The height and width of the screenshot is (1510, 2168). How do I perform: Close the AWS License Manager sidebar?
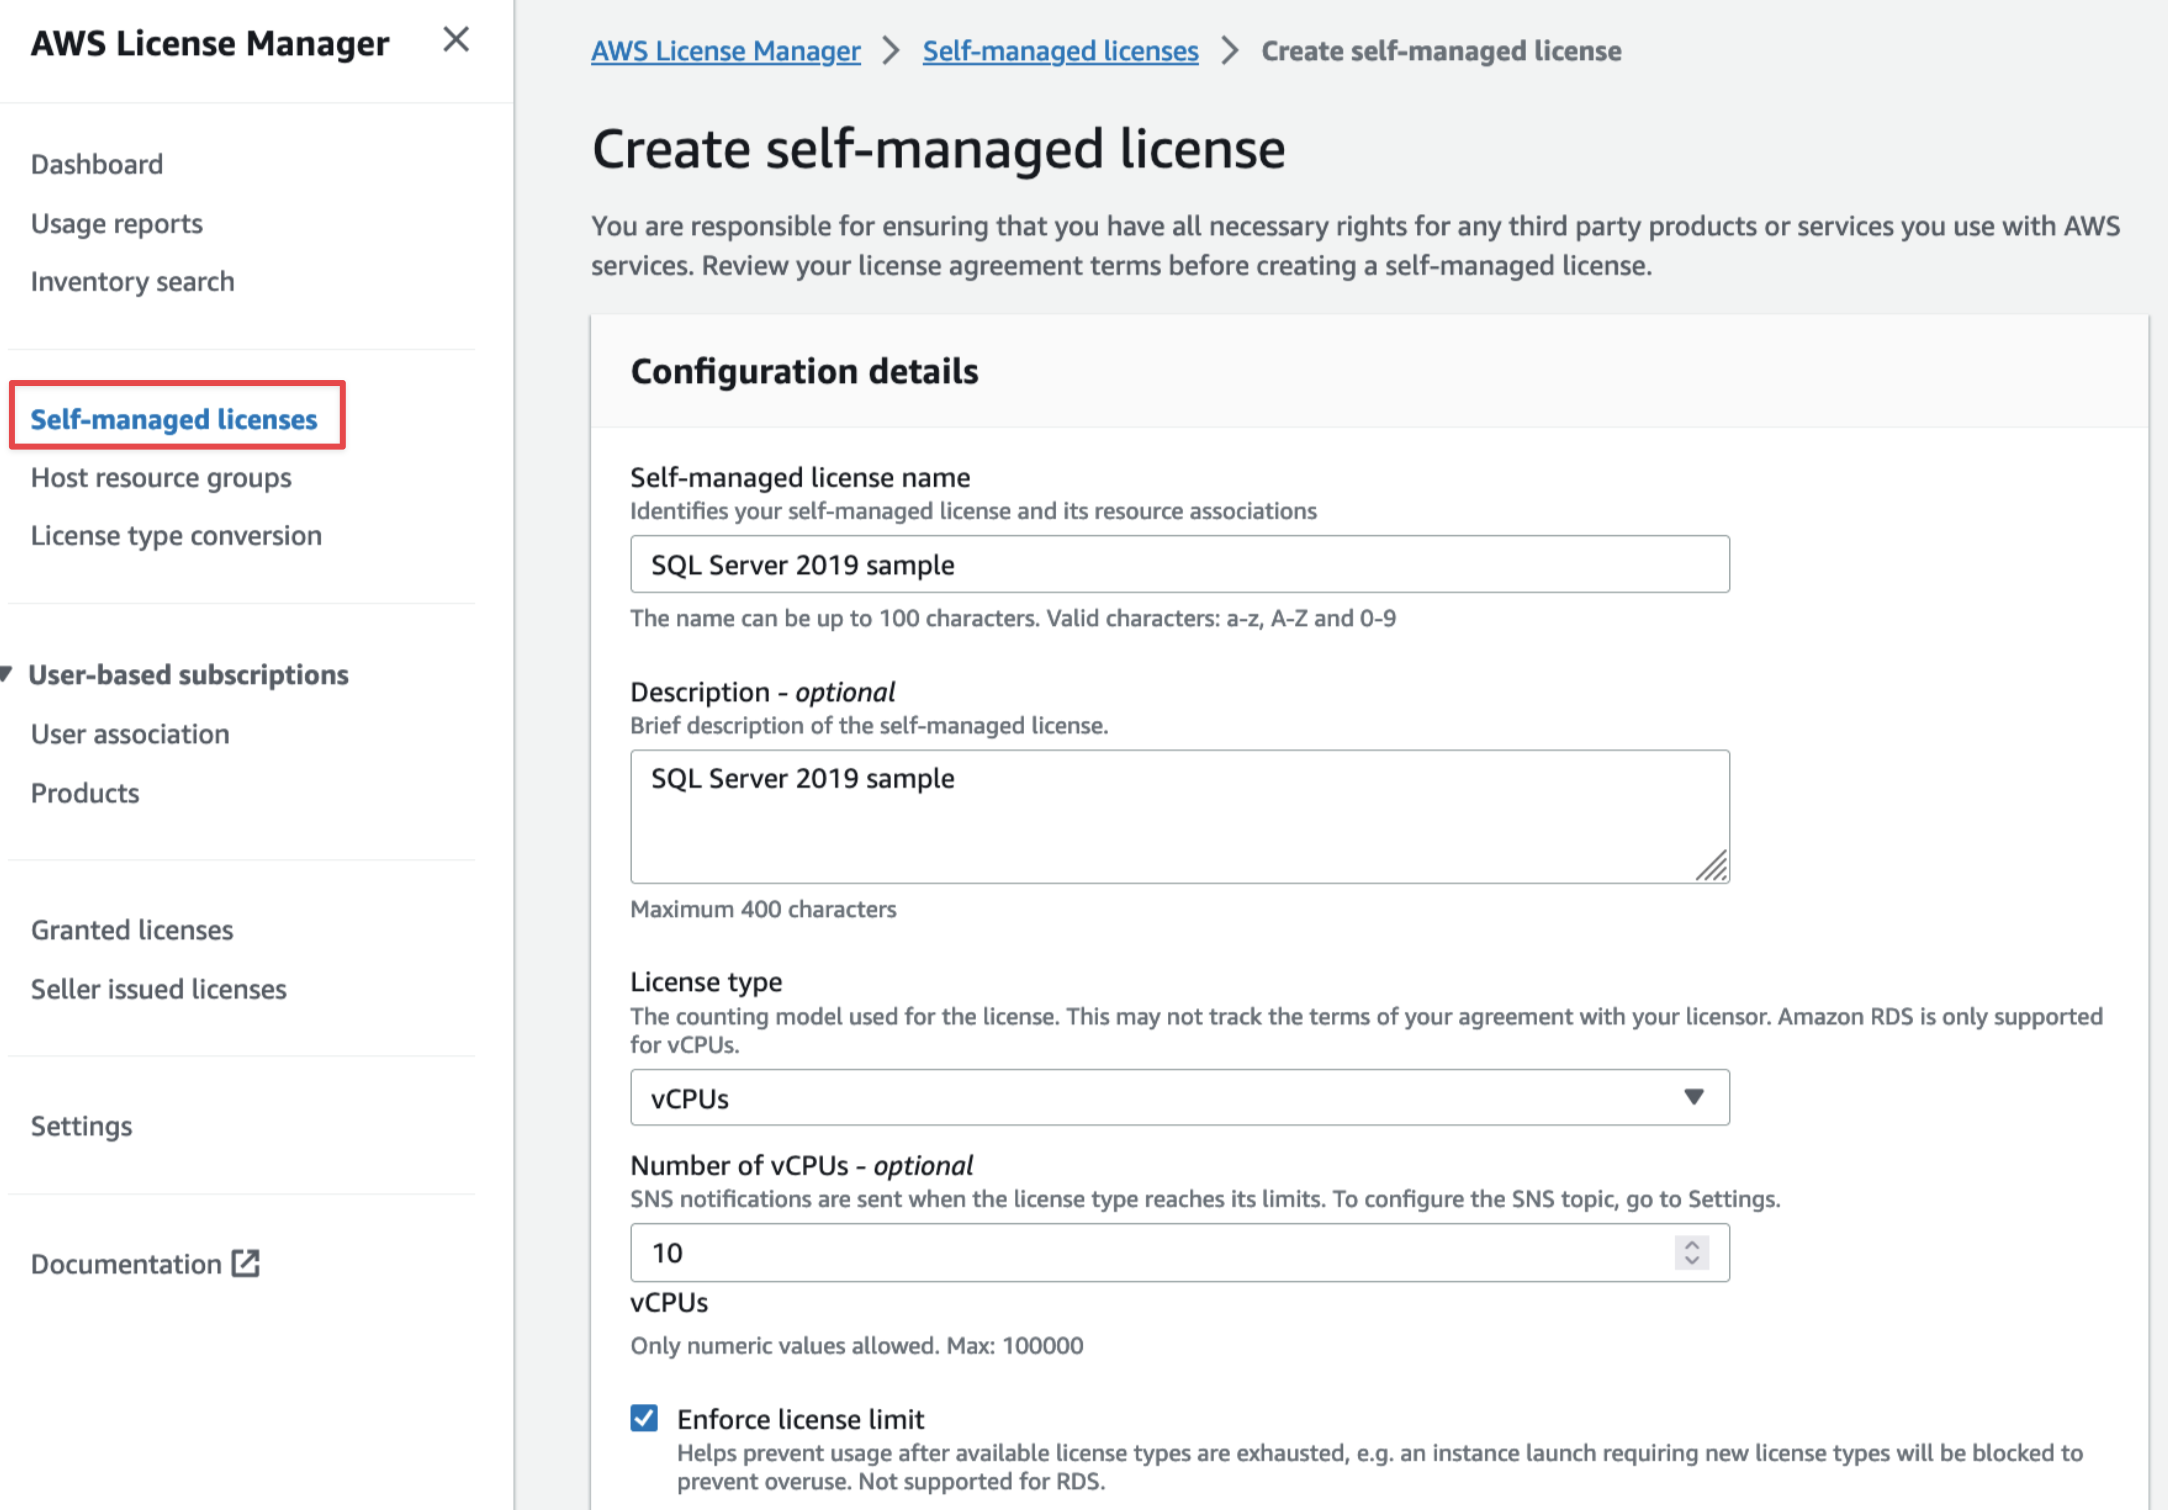pyautogui.click(x=456, y=41)
